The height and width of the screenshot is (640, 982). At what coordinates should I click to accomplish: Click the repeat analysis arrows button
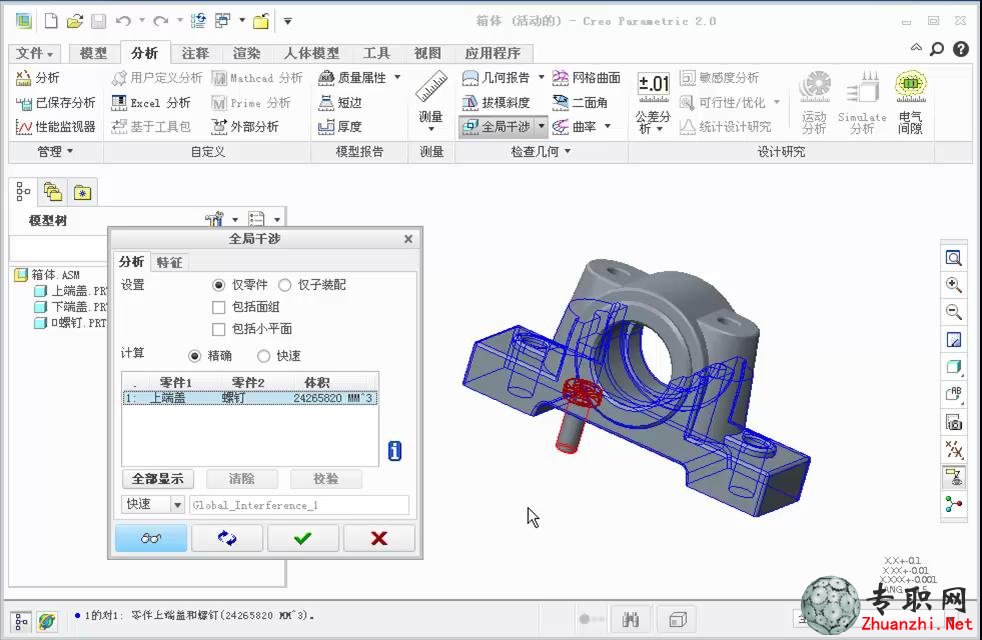click(227, 538)
